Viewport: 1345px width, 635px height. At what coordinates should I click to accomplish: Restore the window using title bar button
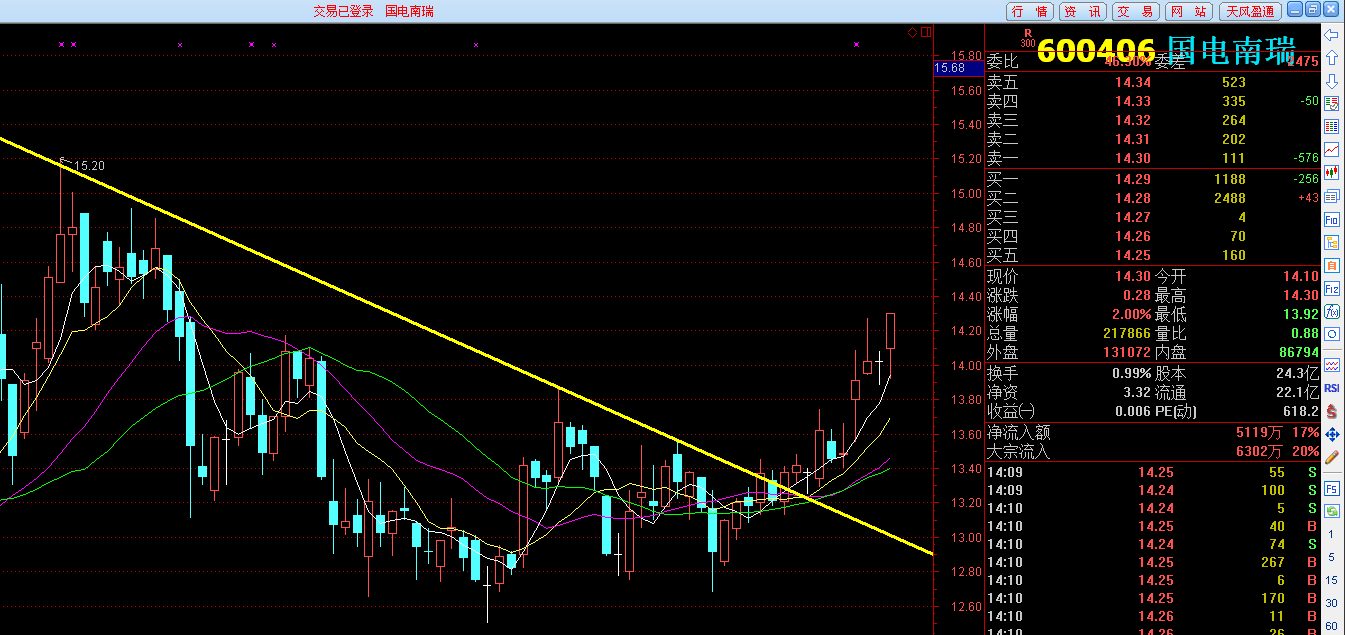(1314, 9)
